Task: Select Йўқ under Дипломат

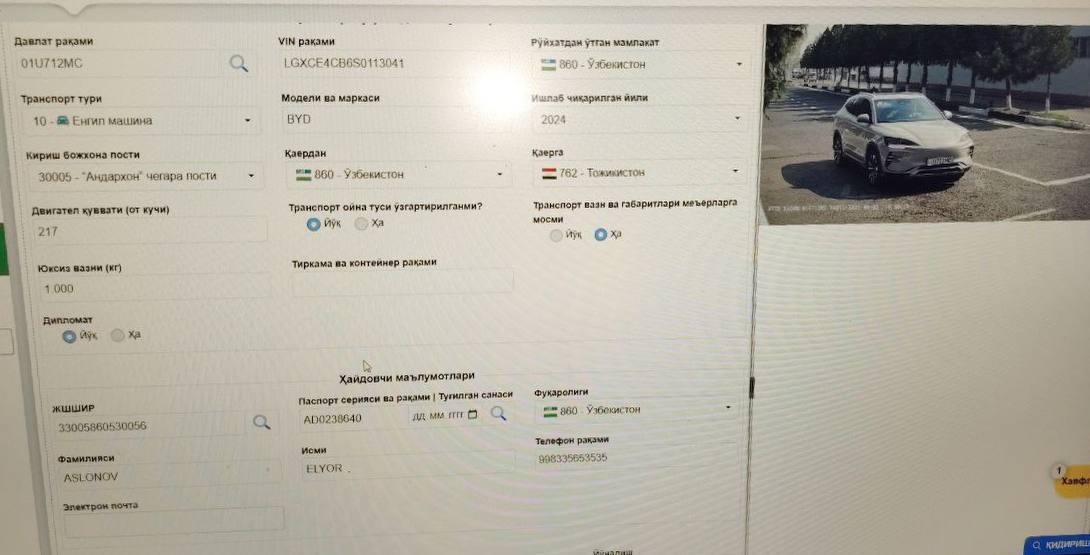Action: pyautogui.click(x=69, y=337)
